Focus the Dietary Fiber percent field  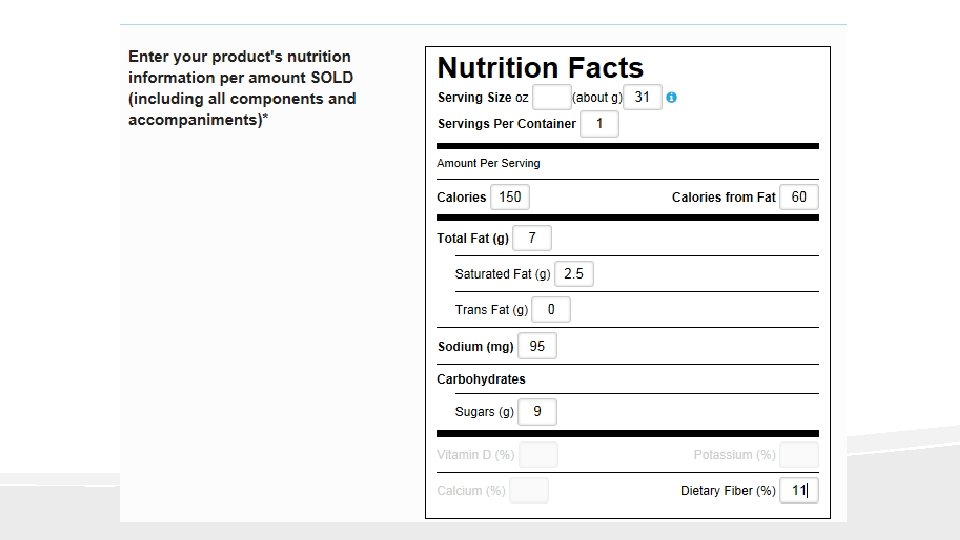[x=799, y=491]
